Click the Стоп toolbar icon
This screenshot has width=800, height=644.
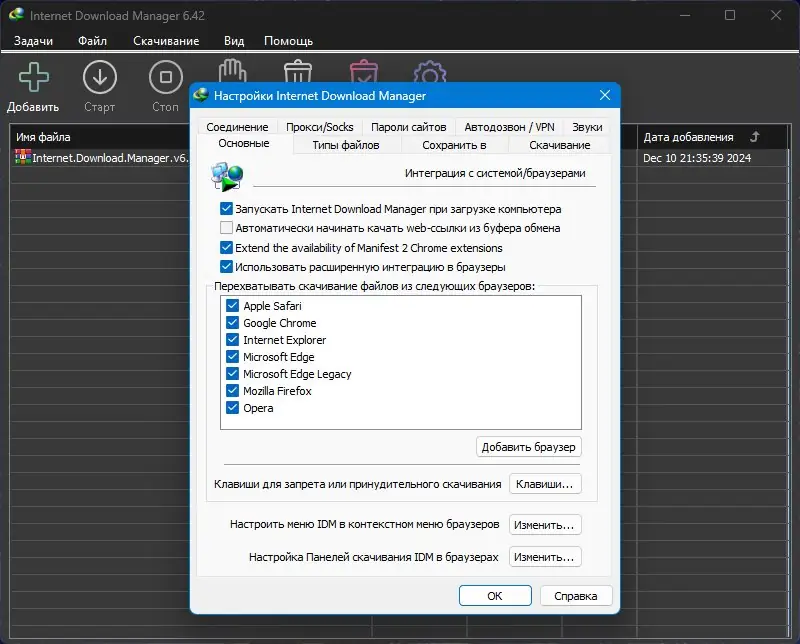coord(165,77)
